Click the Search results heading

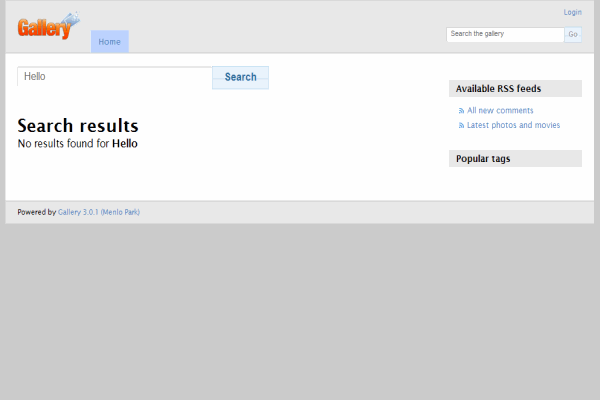[x=78, y=126]
